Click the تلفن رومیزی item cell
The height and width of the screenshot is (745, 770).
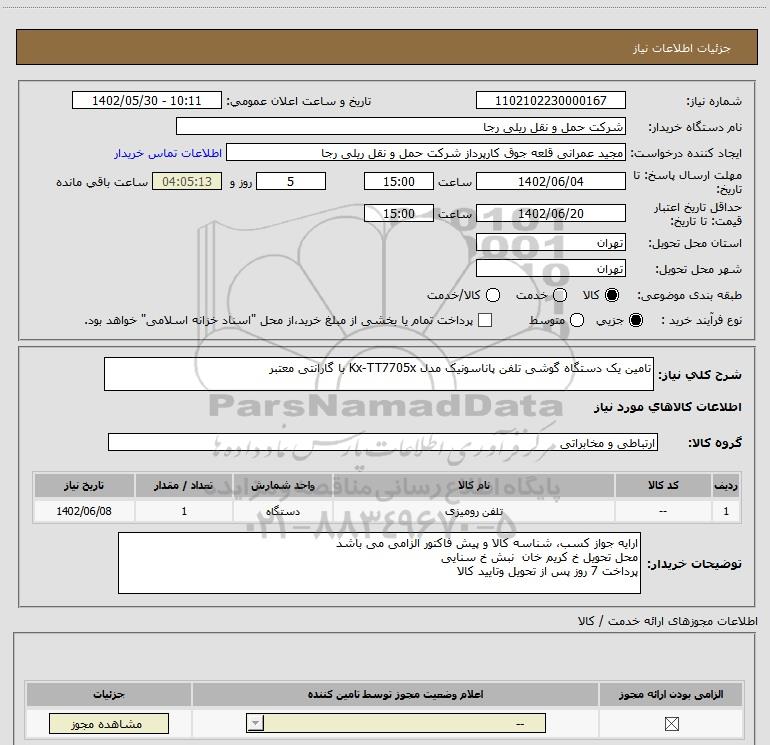pos(474,511)
